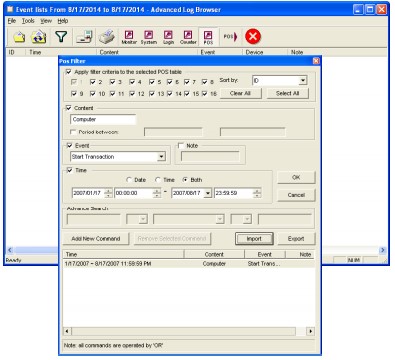Click the Device column header in main window
The height and width of the screenshot is (360, 395).
pos(265,52)
